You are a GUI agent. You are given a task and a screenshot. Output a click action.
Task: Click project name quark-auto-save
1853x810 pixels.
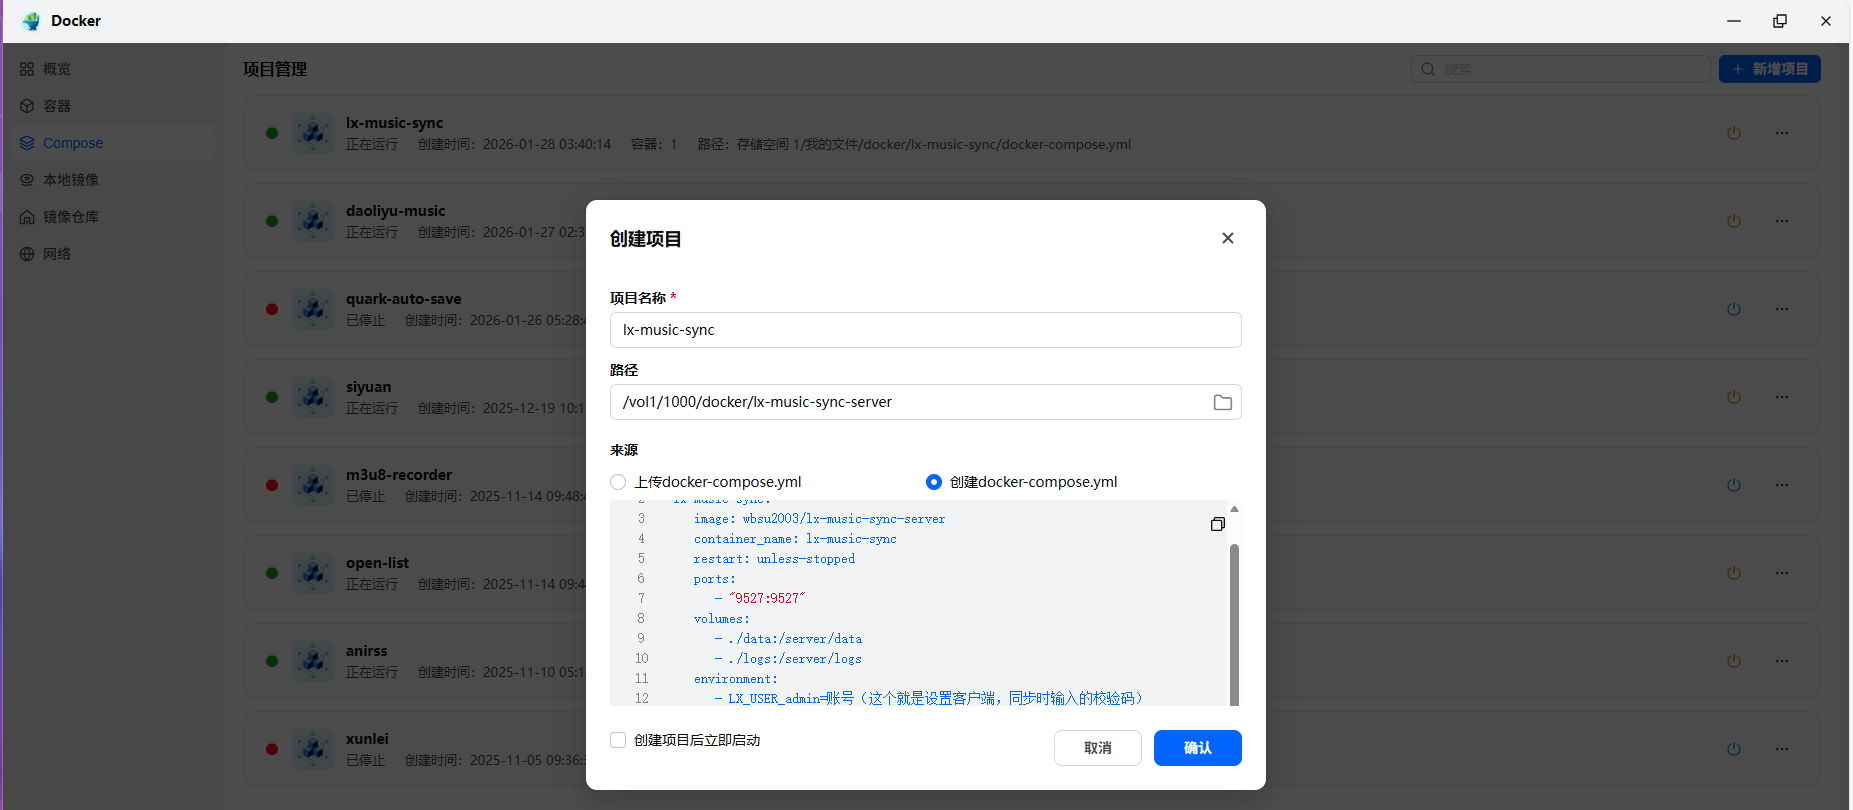tap(404, 299)
